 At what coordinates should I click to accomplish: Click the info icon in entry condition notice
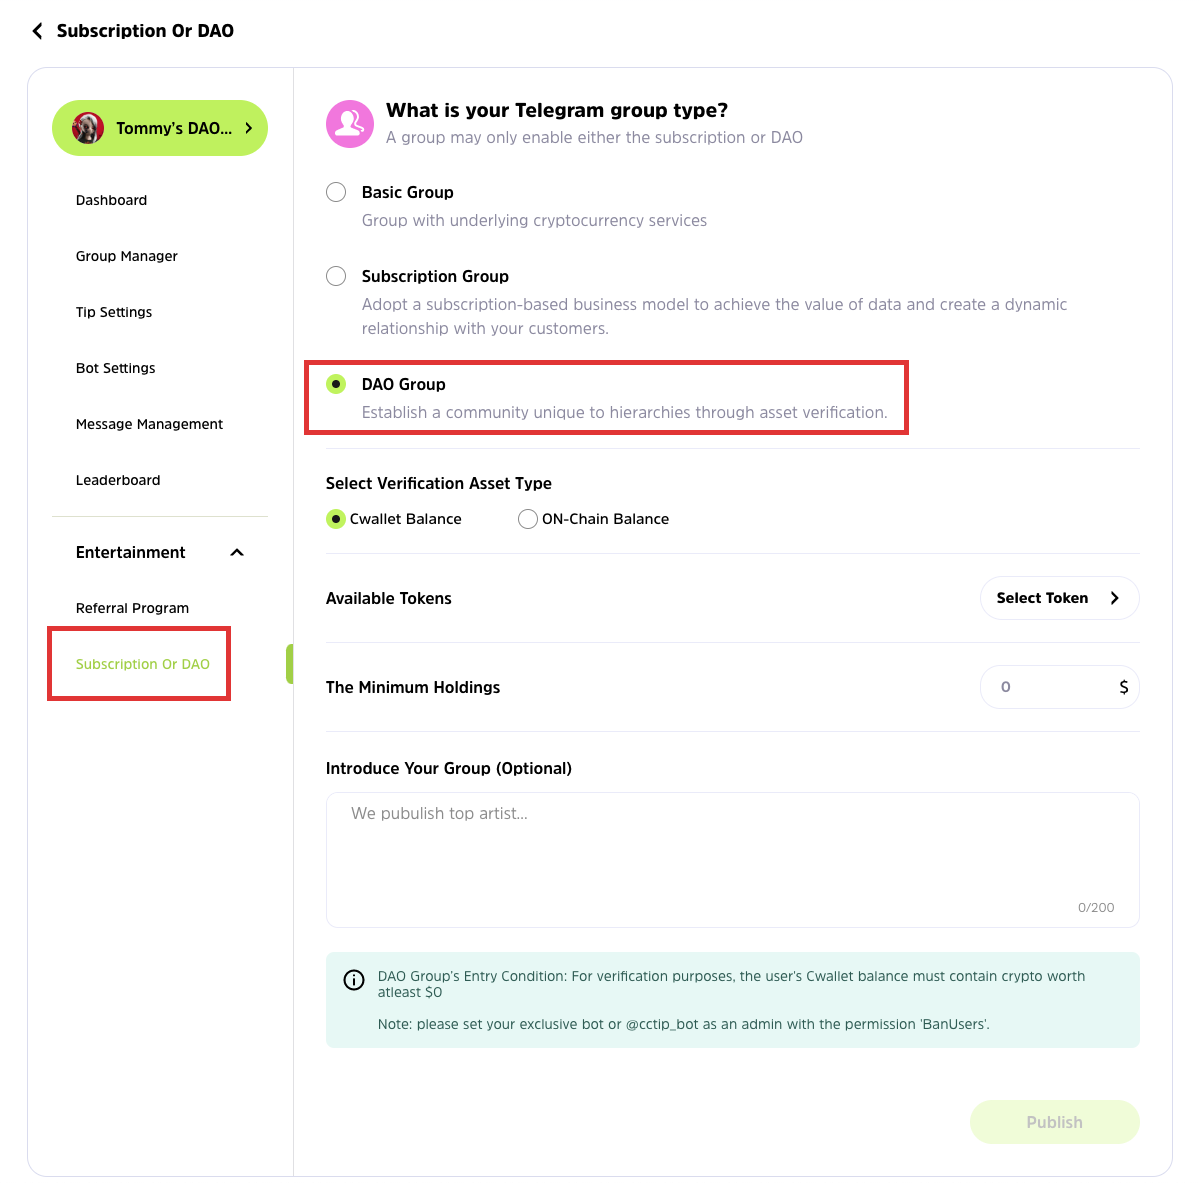point(354,980)
